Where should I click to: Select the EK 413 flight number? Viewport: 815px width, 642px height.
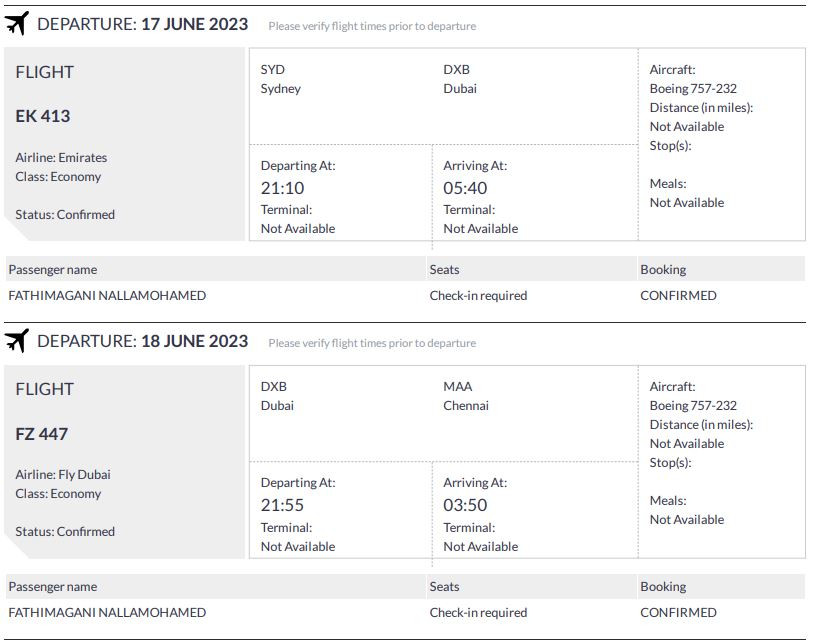[x=43, y=116]
